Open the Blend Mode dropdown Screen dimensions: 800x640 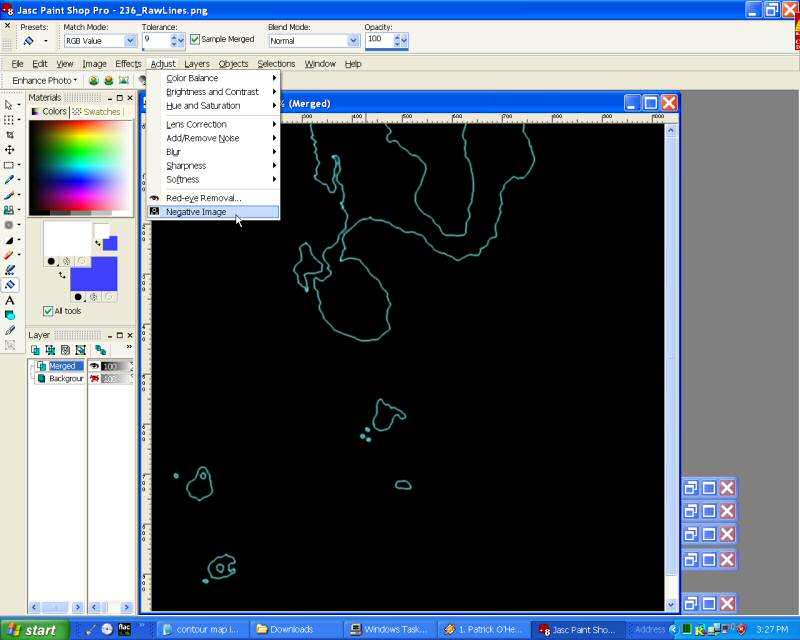pos(353,41)
